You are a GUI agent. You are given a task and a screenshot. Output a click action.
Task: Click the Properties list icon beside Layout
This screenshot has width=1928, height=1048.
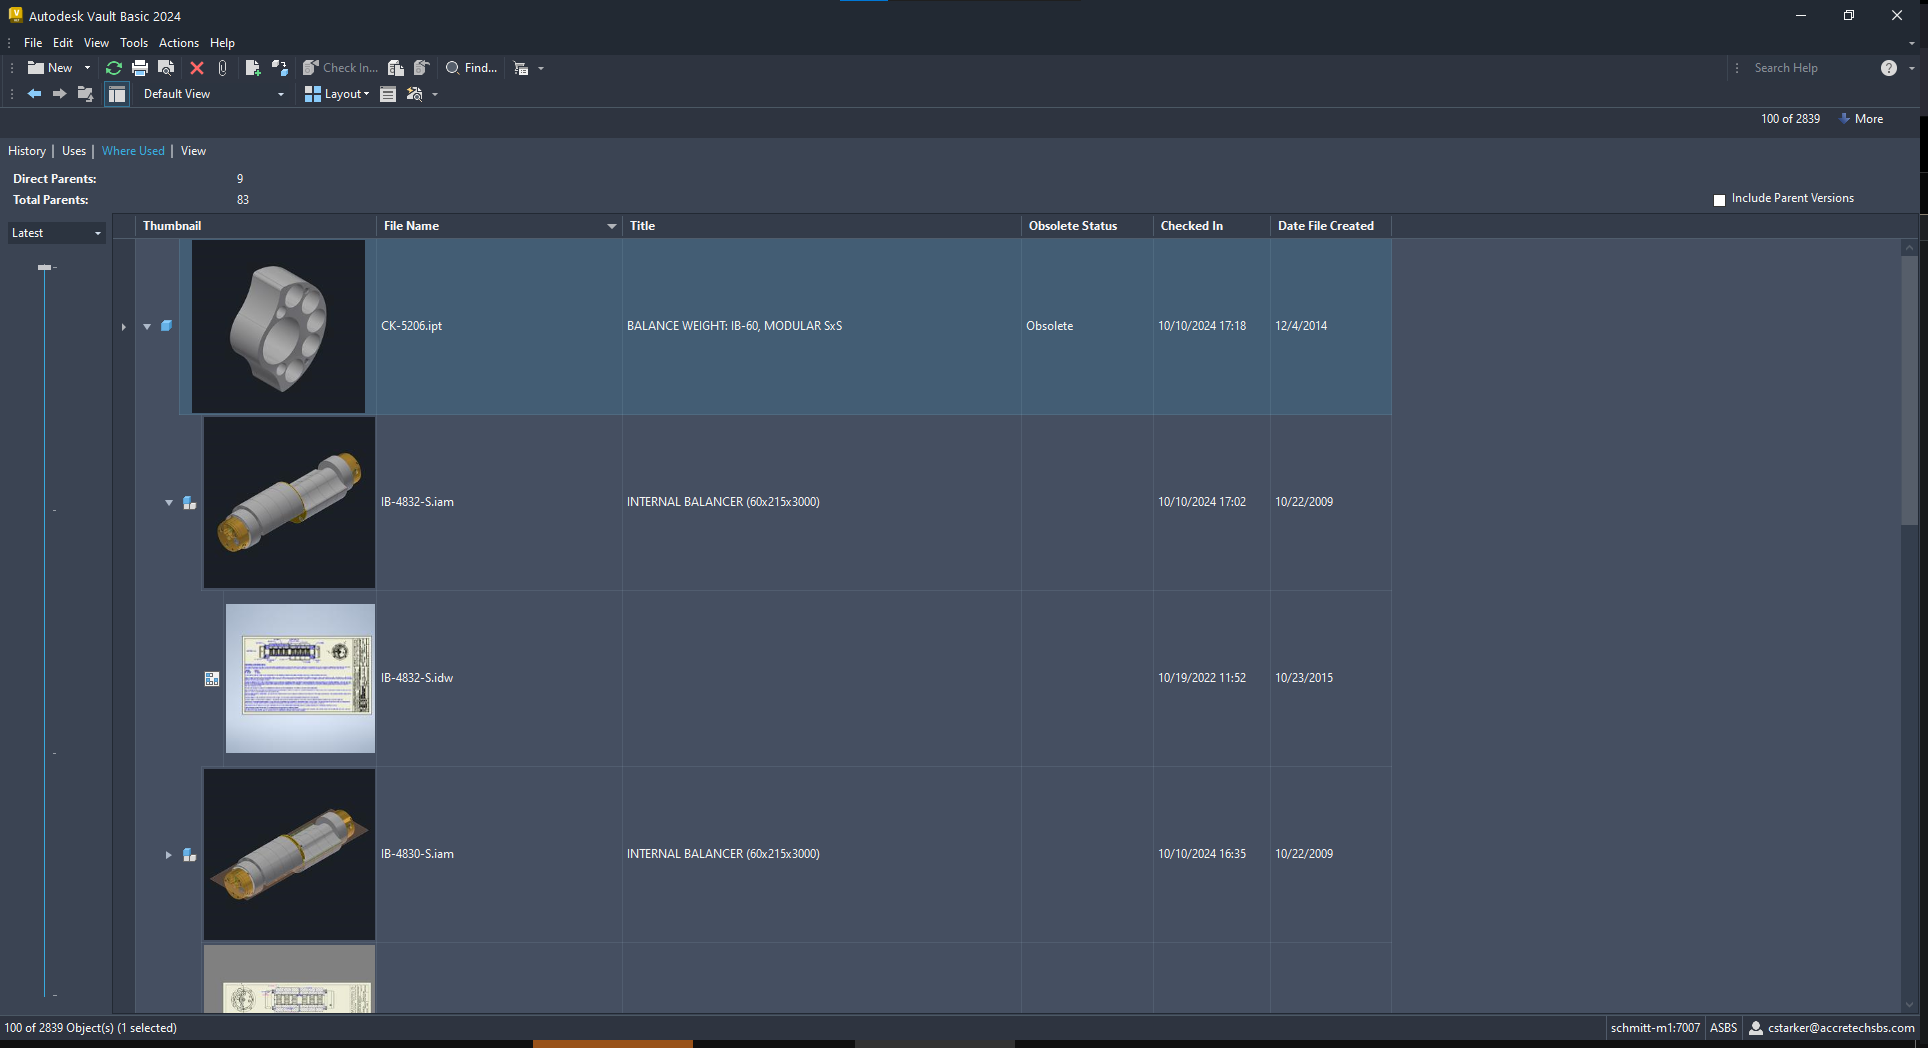(388, 94)
